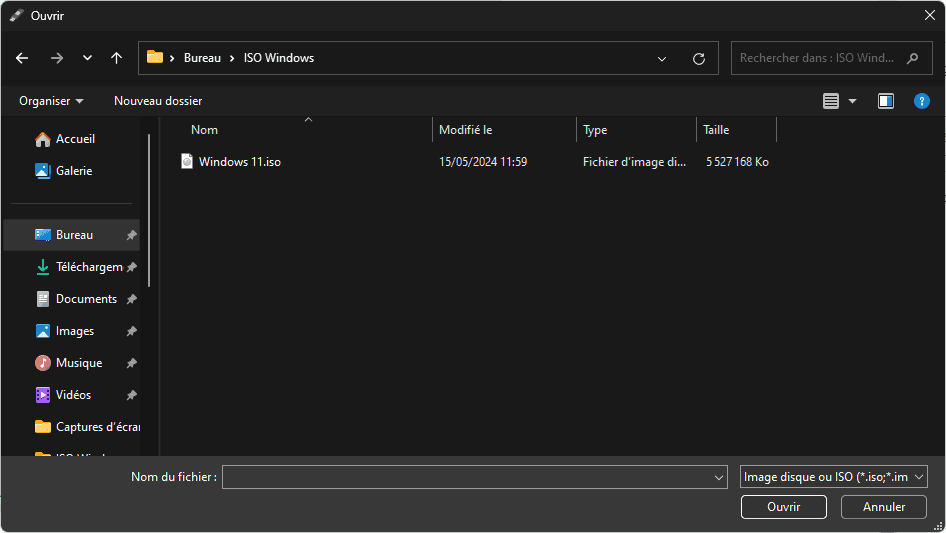
Task: Click the pin icon beside Documents
Action: coord(131,299)
